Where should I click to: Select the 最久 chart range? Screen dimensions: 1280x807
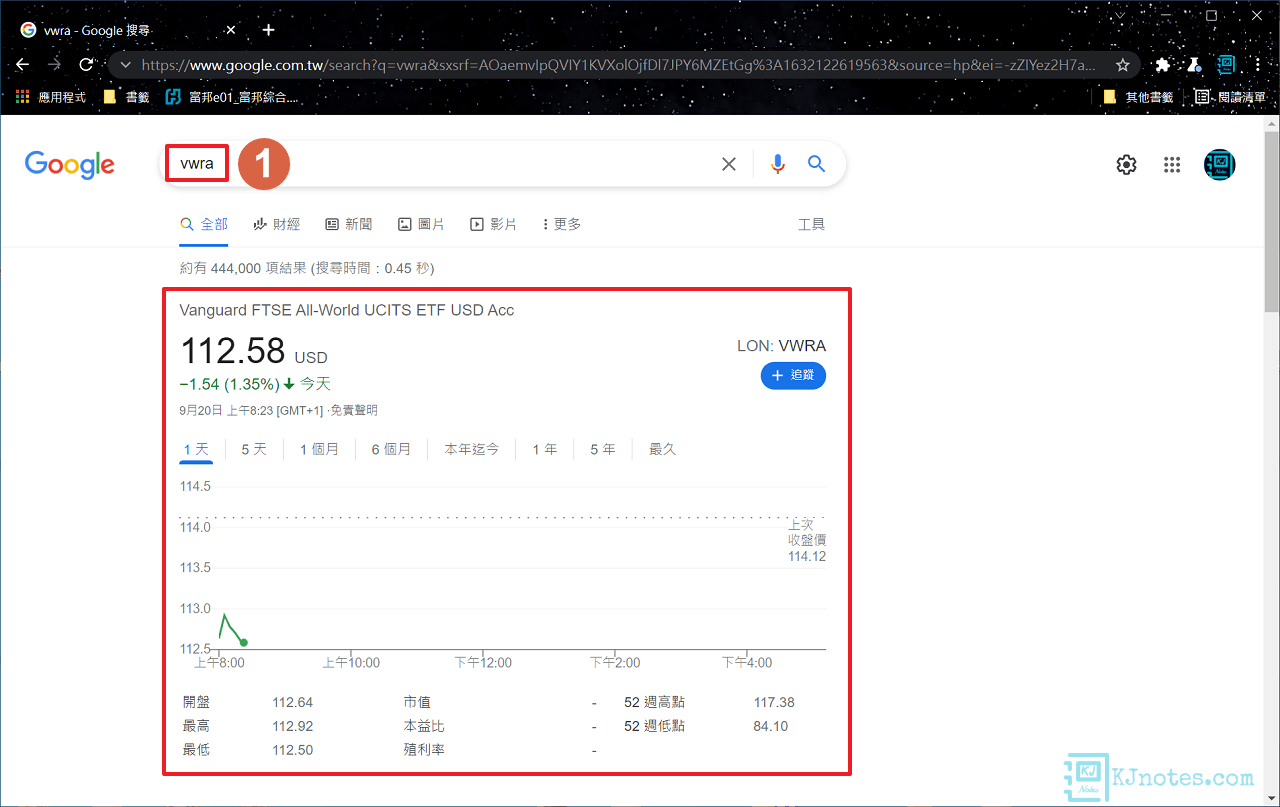[663, 450]
